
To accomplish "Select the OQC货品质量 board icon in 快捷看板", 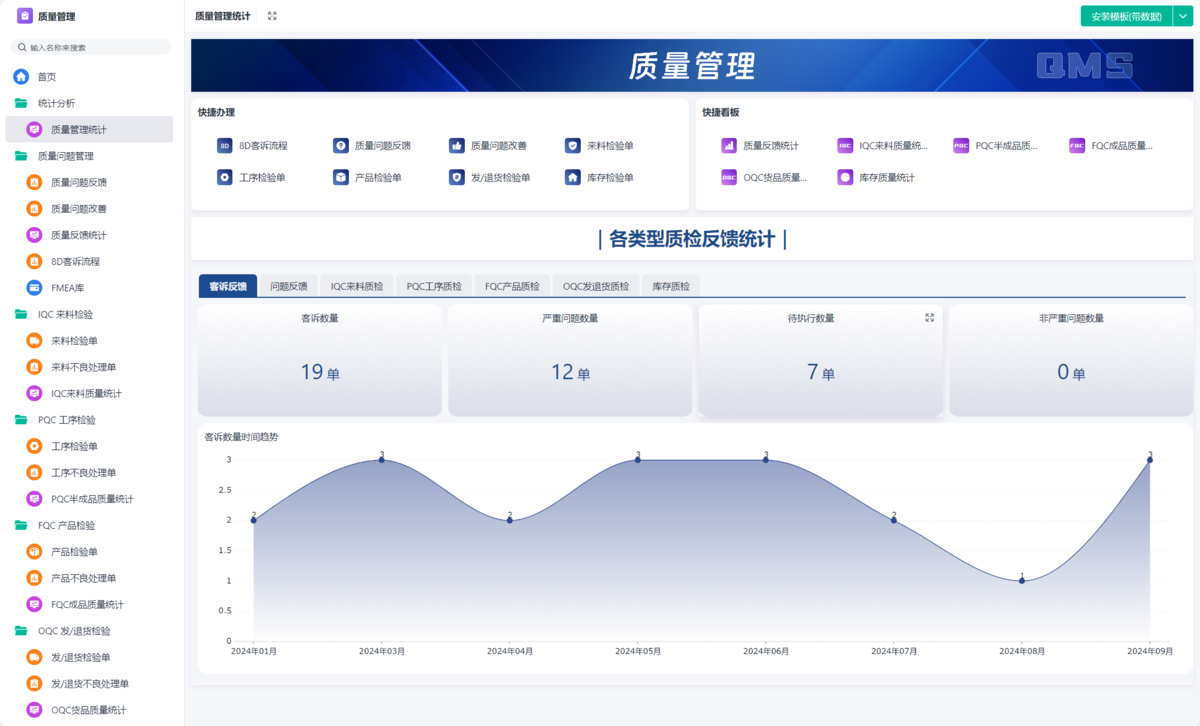I will pyautogui.click(x=729, y=177).
